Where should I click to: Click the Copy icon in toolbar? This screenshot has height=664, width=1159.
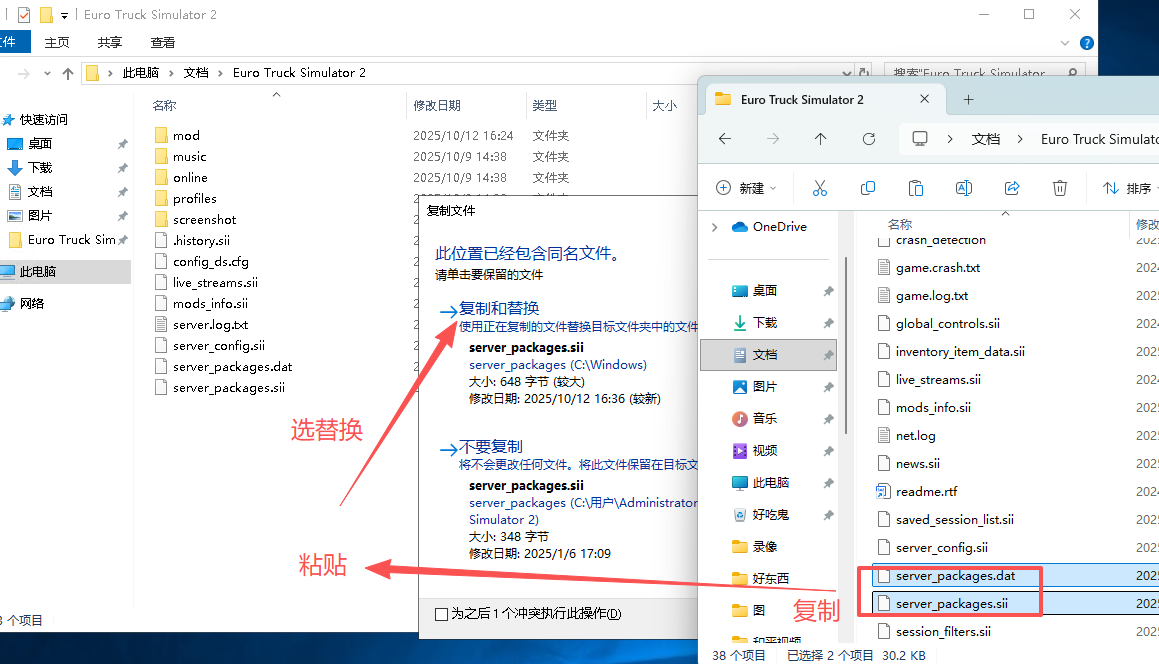pyautogui.click(x=868, y=188)
